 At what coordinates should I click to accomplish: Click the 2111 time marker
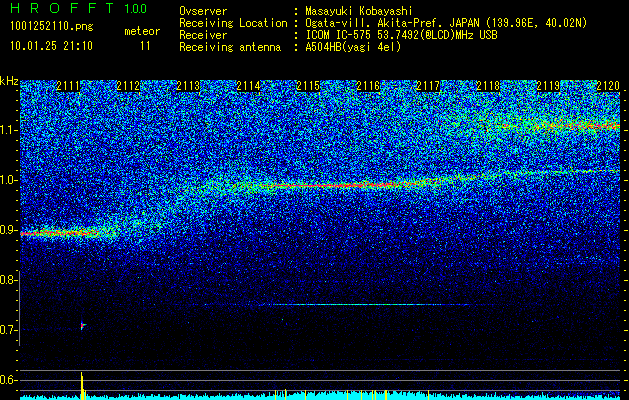[x=68, y=86]
